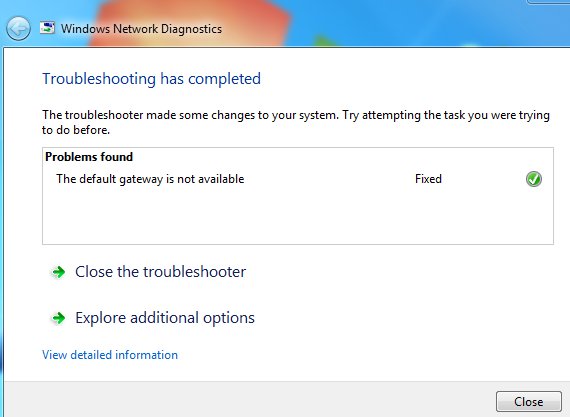570x417 pixels.
Task: Click the green arrow beside Explore additional options
Action: point(58,318)
